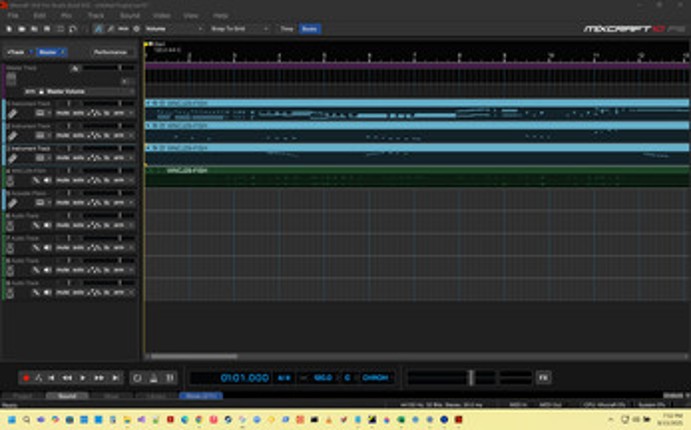Screen dimensions: 691x430
Task: Open the Track menu
Action: tap(96, 15)
